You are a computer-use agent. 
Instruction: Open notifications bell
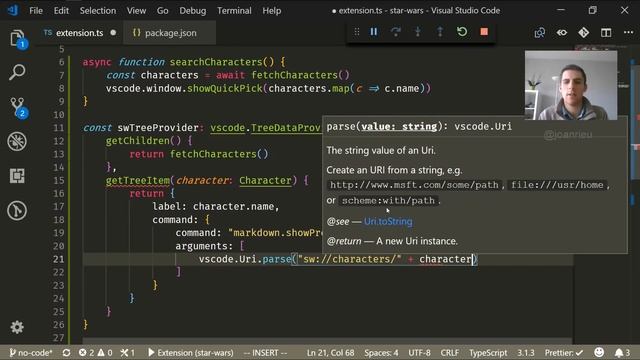tap(622, 353)
